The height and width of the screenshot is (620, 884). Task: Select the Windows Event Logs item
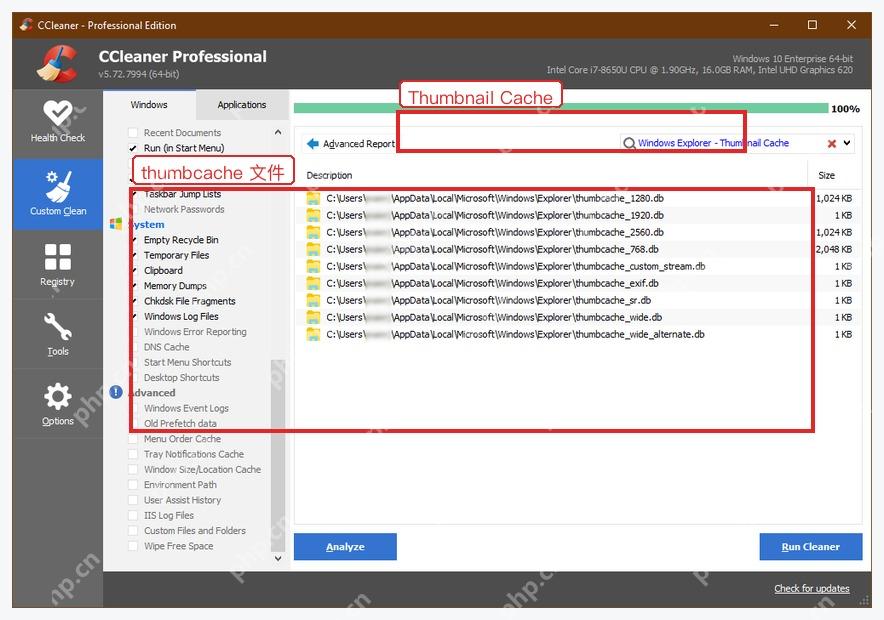click(x=186, y=408)
